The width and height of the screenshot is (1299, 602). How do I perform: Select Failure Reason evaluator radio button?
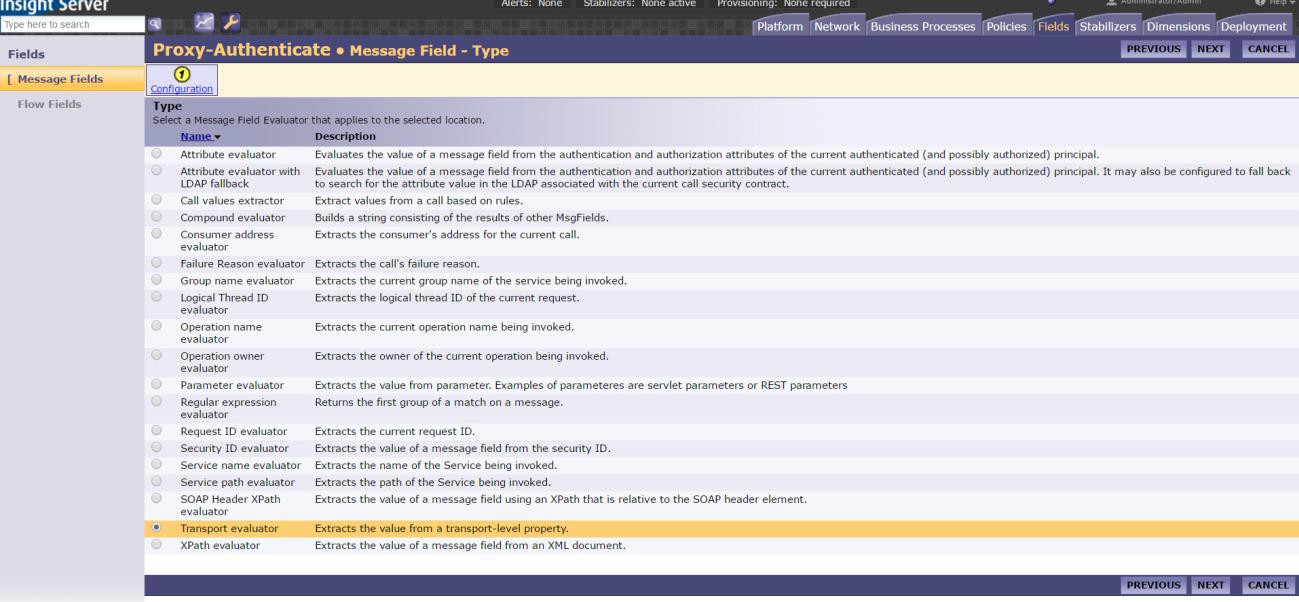tap(156, 263)
